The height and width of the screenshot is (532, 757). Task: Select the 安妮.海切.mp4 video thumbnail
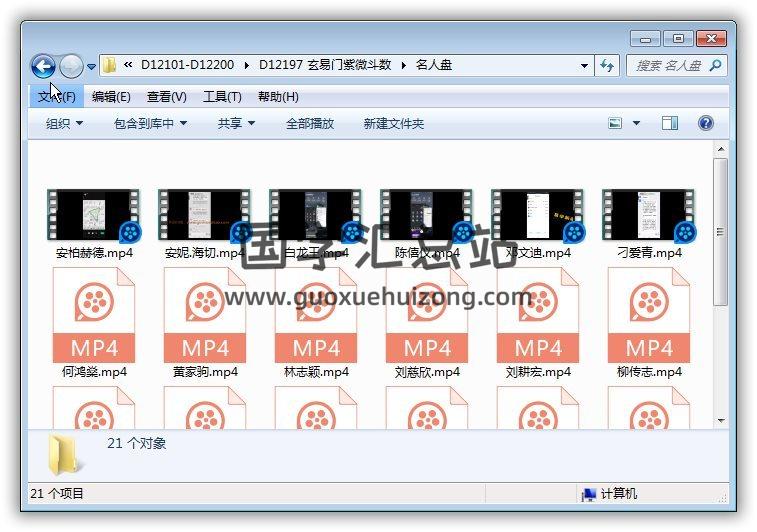(x=205, y=215)
